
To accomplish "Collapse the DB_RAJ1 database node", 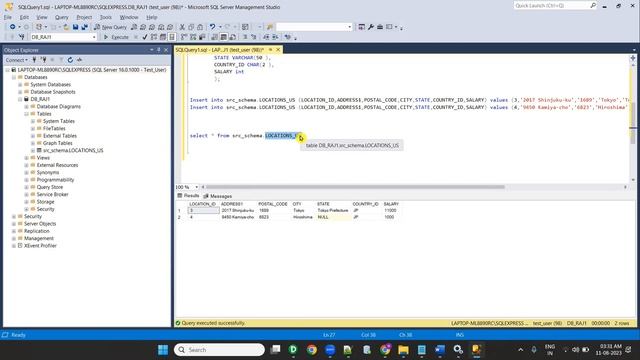I will (20, 99).
